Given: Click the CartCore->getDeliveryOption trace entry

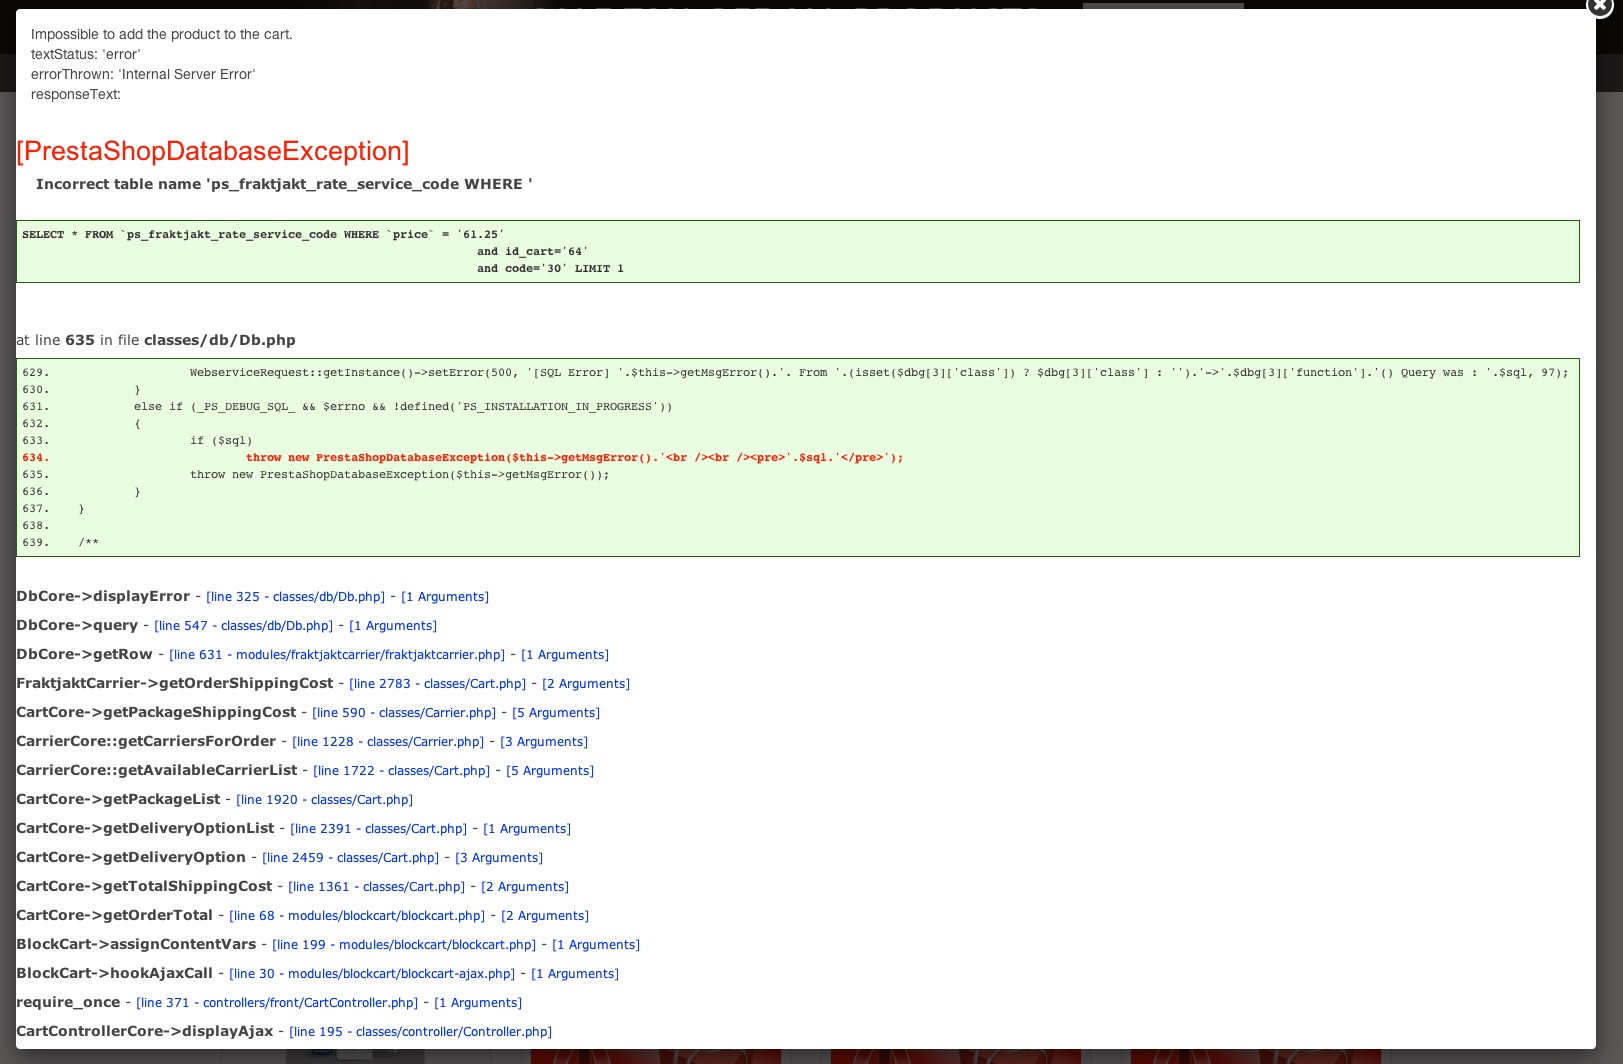Looking at the screenshot, I should (x=131, y=858).
